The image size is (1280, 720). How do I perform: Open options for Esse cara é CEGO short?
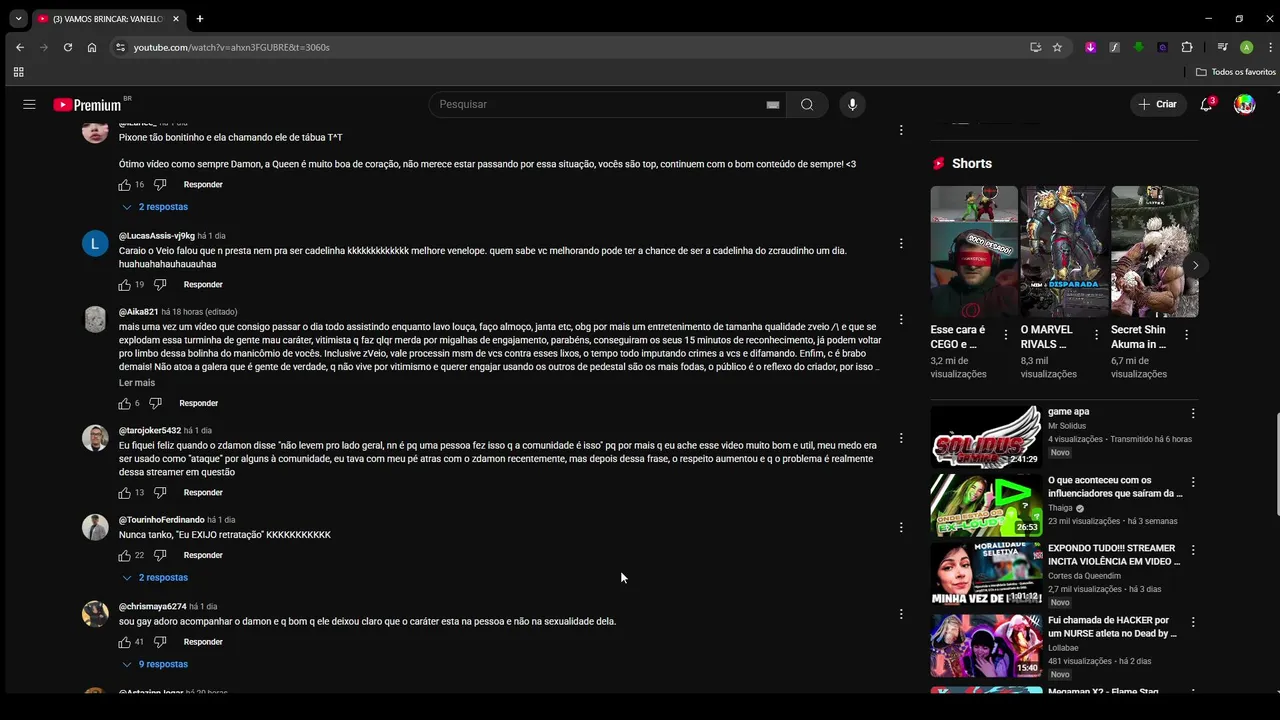(x=1006, y=335)
